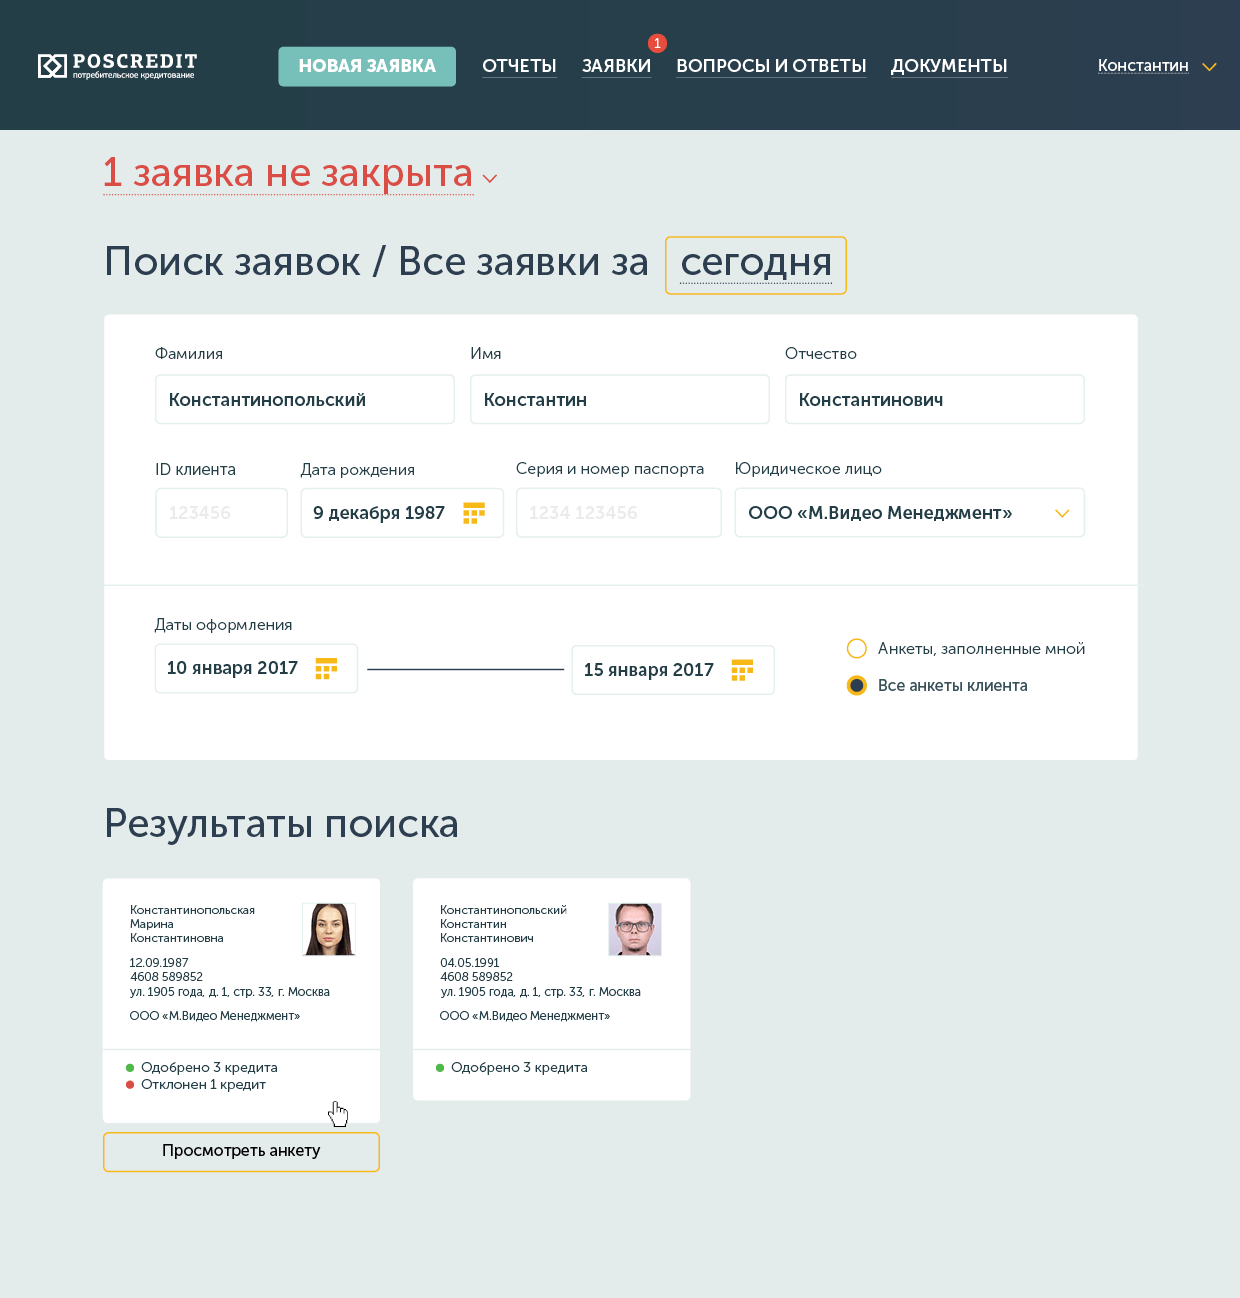This screenshot has width=1240, height=1298.
Task: Click Марина's profile photo
Action: [329, 929]
